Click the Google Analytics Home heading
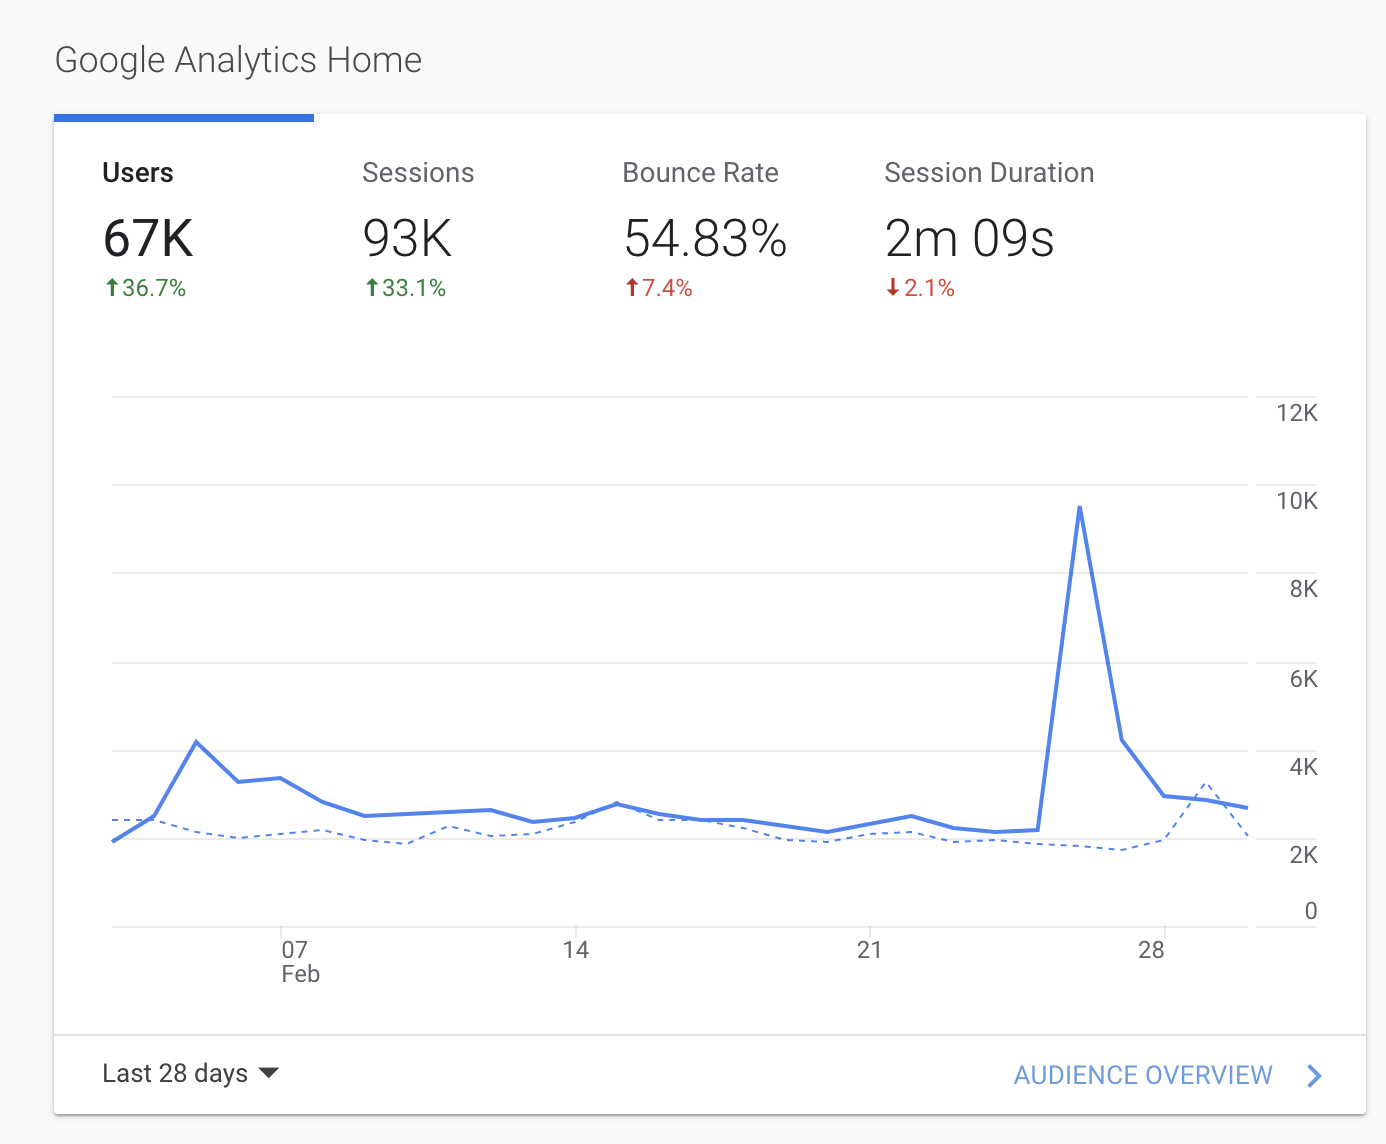This screenshot has width=1386, height=1144. [239, 61]
